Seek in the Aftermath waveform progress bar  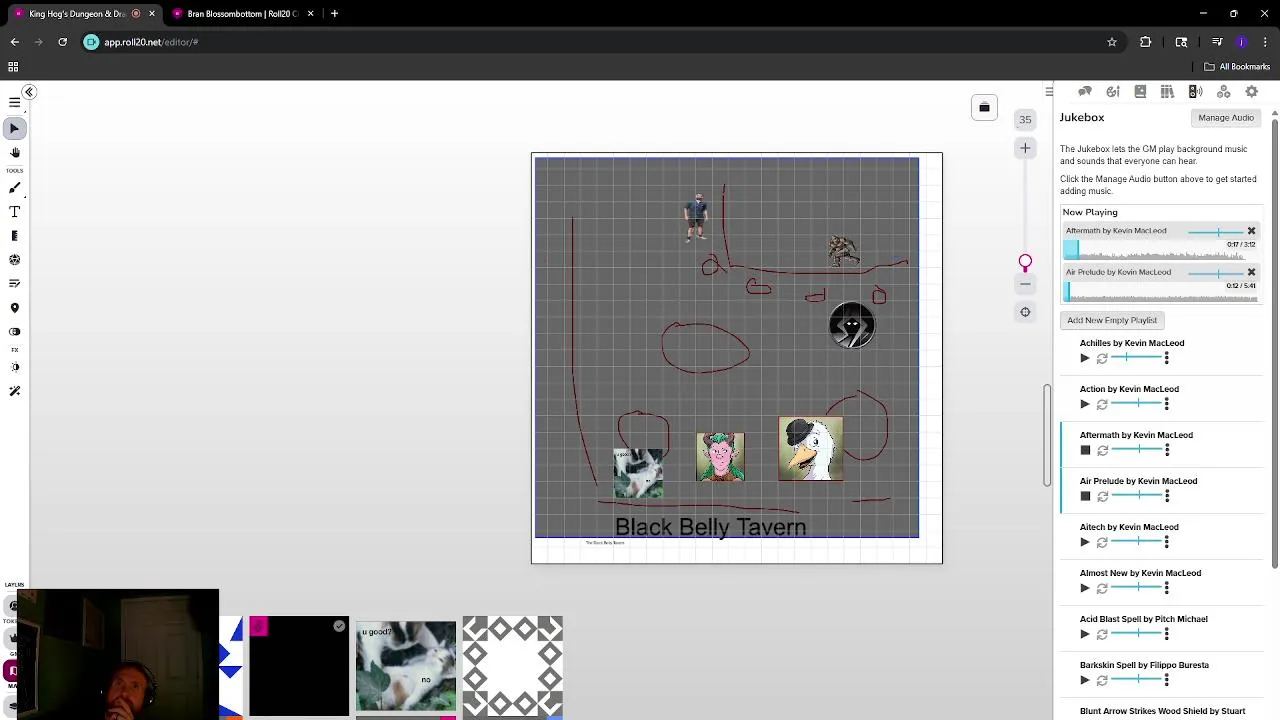click(x=1160, y=251)
